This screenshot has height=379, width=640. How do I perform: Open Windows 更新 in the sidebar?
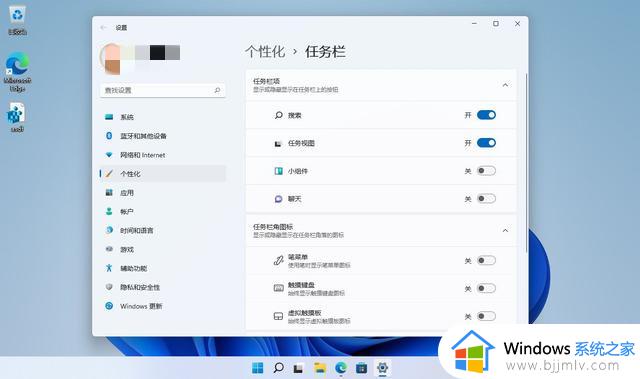pos(163,306)
